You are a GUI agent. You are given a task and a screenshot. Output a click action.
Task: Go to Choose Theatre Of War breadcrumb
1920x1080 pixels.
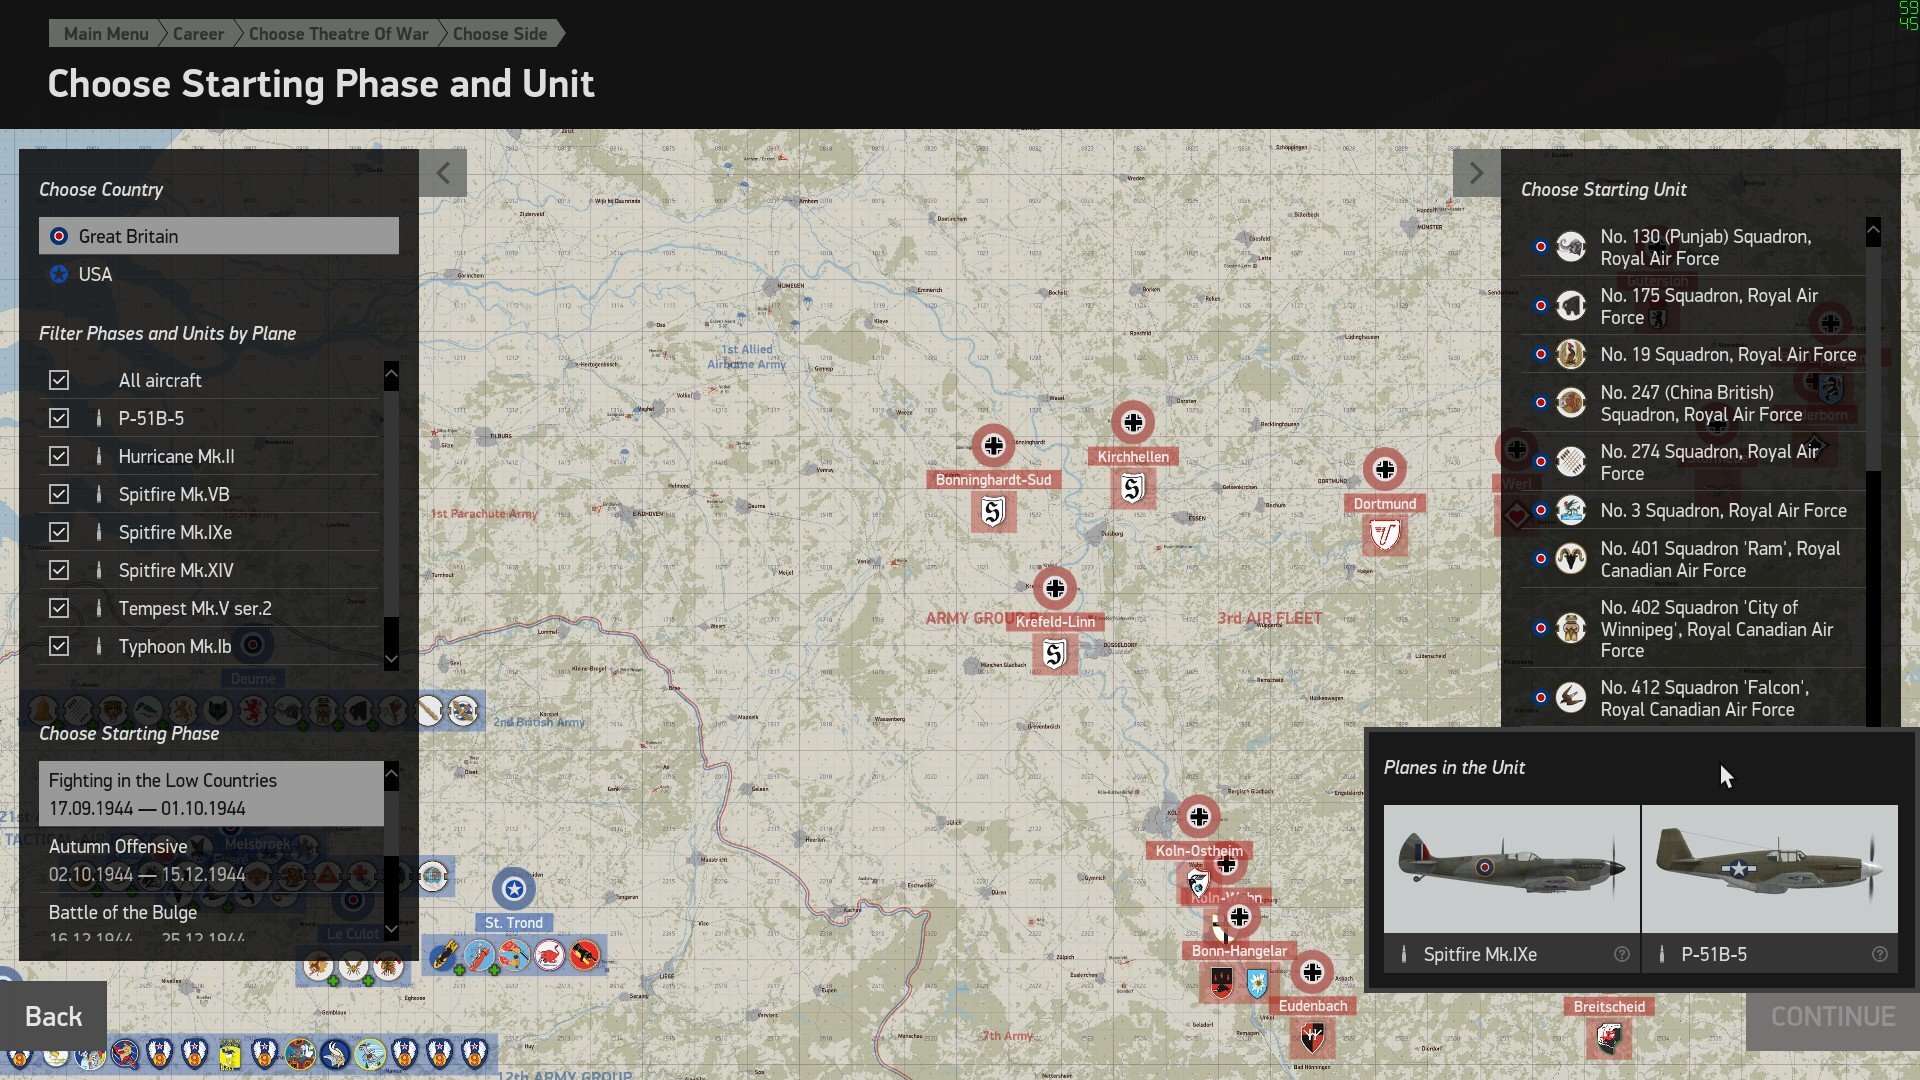[x=338, y=34]
